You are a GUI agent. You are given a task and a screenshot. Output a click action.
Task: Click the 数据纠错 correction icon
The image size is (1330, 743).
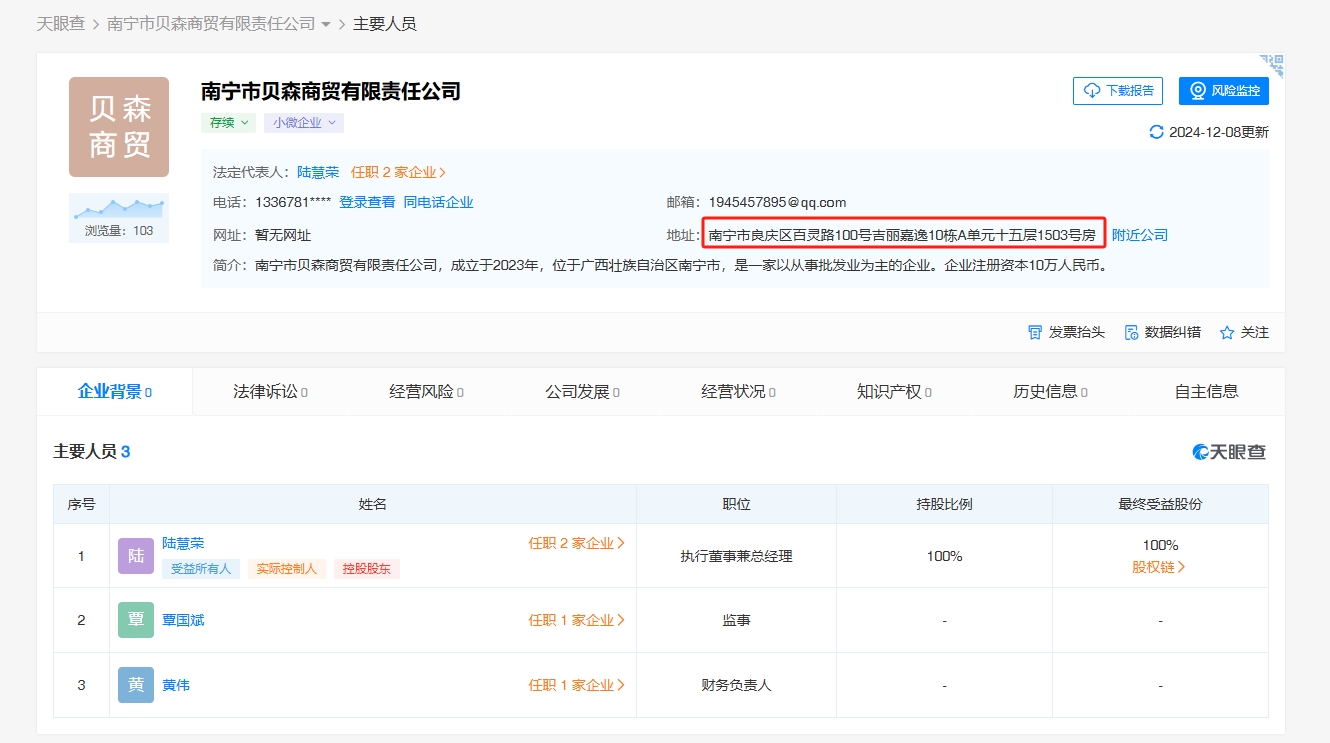click(1132, 332)
